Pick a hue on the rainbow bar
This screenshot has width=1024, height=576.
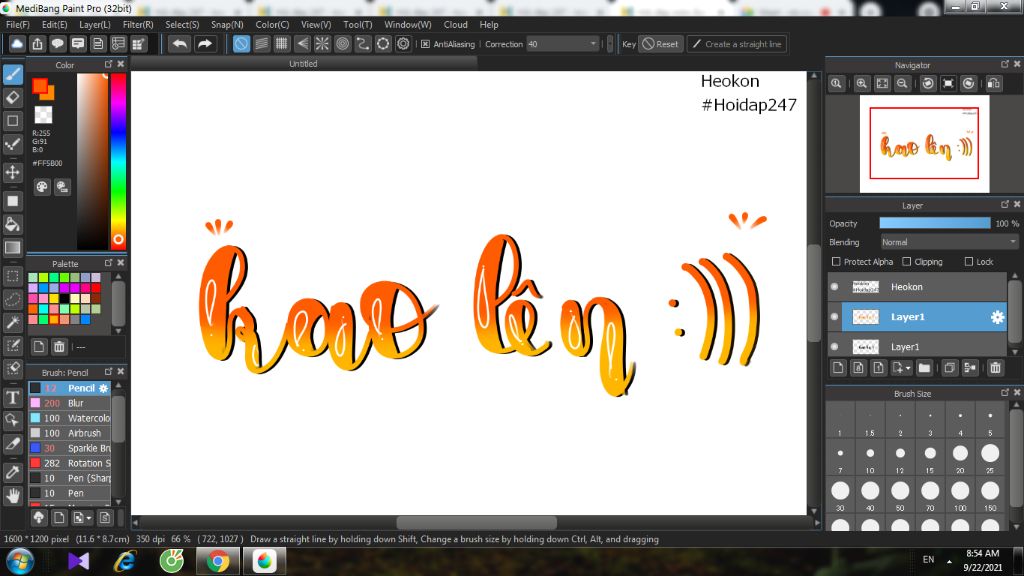coord(118,161)
